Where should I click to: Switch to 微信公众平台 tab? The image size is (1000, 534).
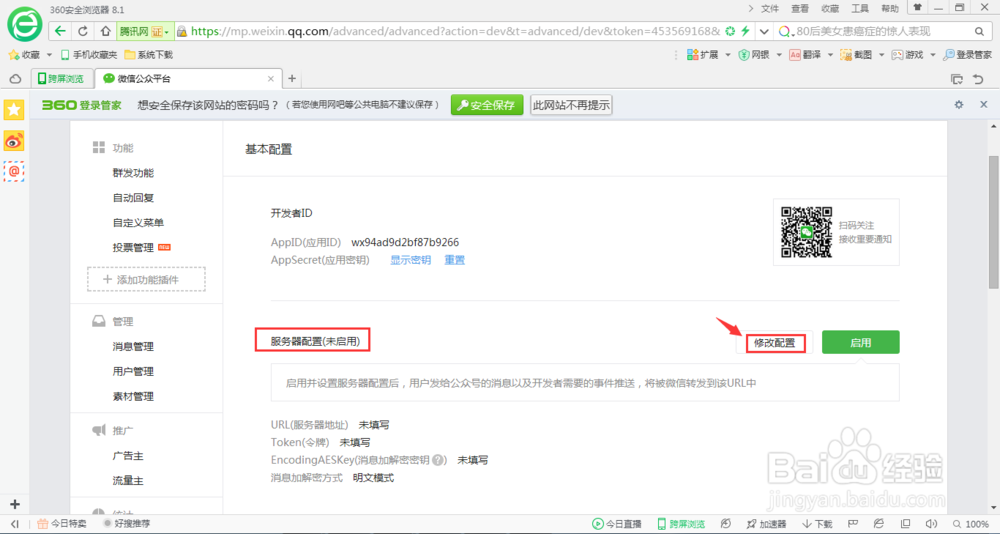tap(188, 78)
